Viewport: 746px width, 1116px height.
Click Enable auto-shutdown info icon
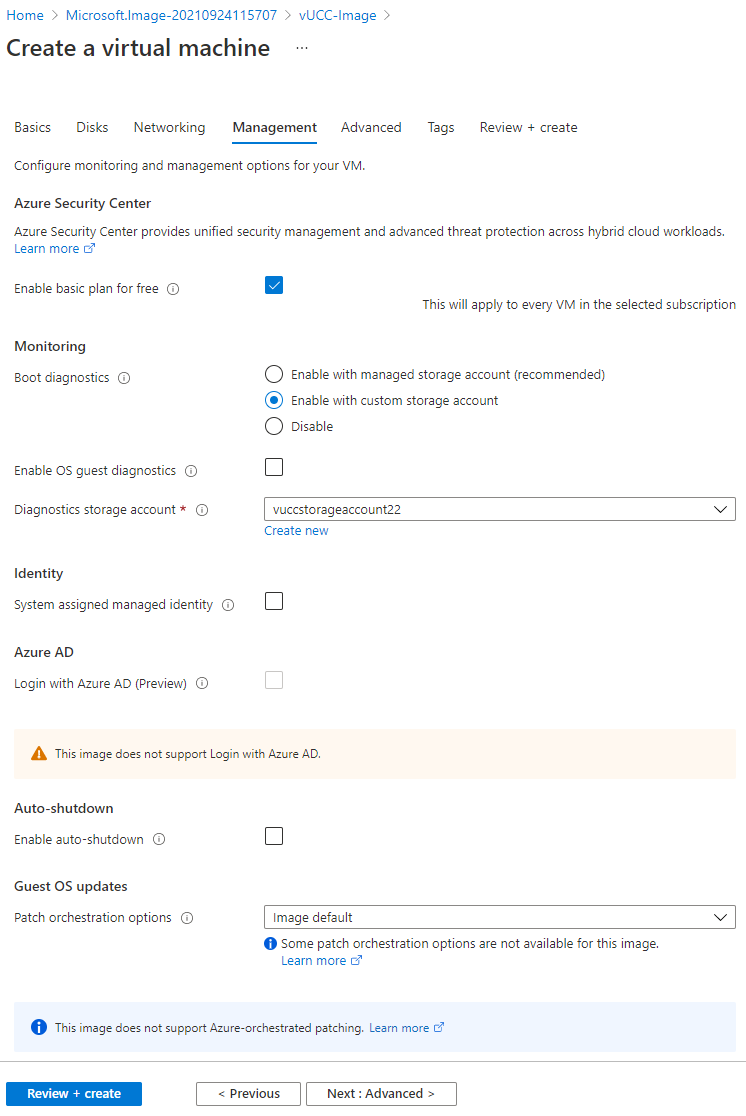[159, 839]
